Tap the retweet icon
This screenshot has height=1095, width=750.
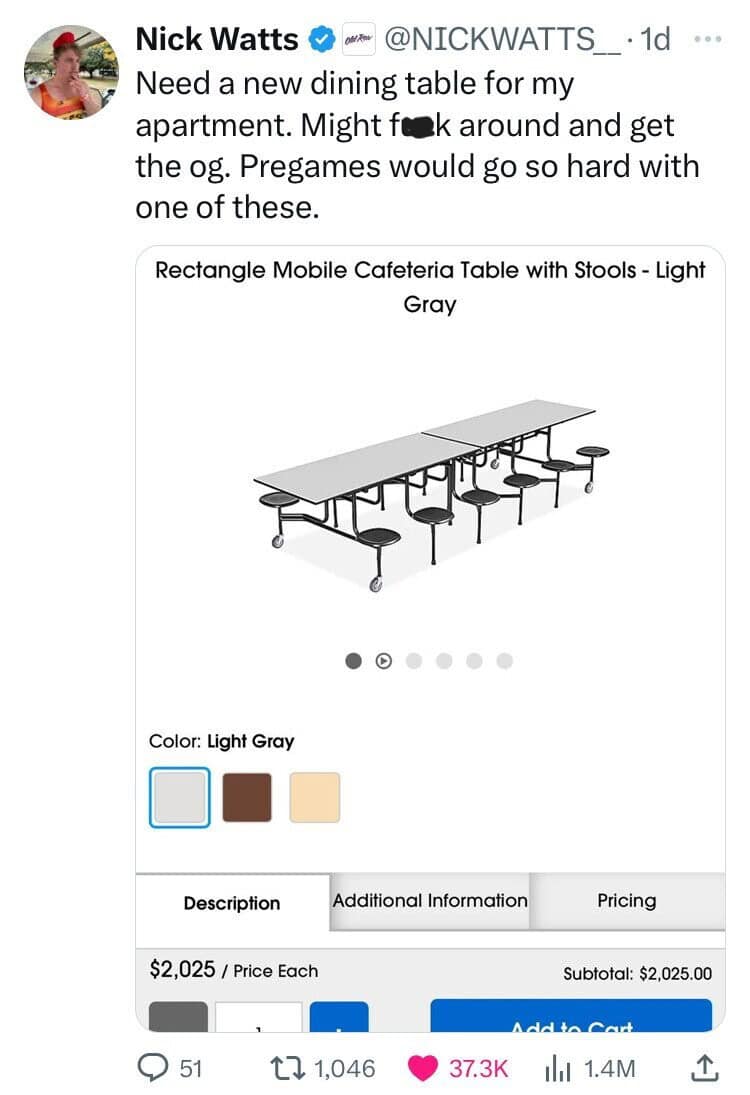pos(286,1068)
